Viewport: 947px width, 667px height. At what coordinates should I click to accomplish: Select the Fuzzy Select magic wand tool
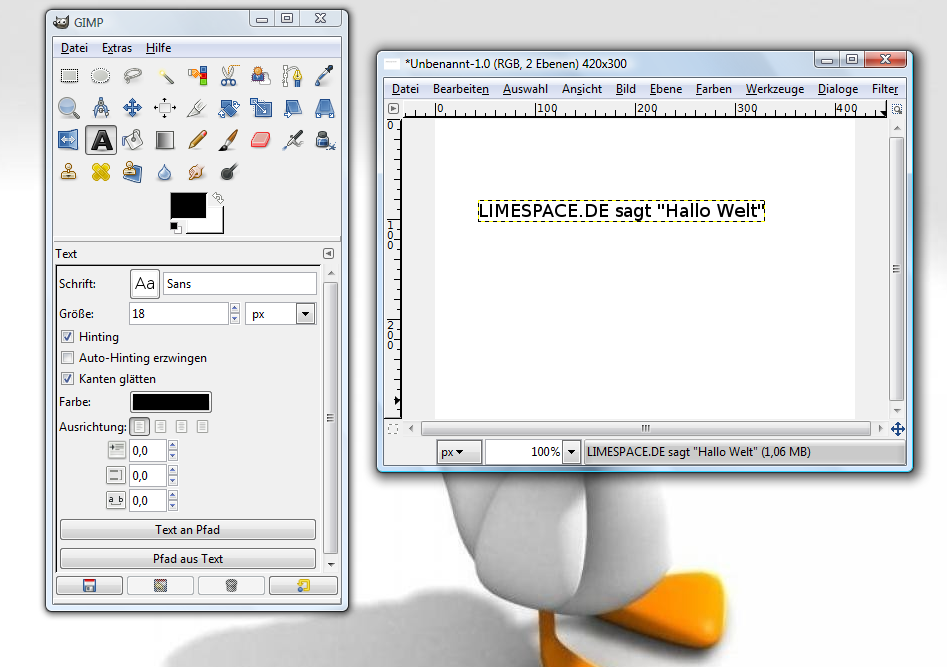pos(165,75)
